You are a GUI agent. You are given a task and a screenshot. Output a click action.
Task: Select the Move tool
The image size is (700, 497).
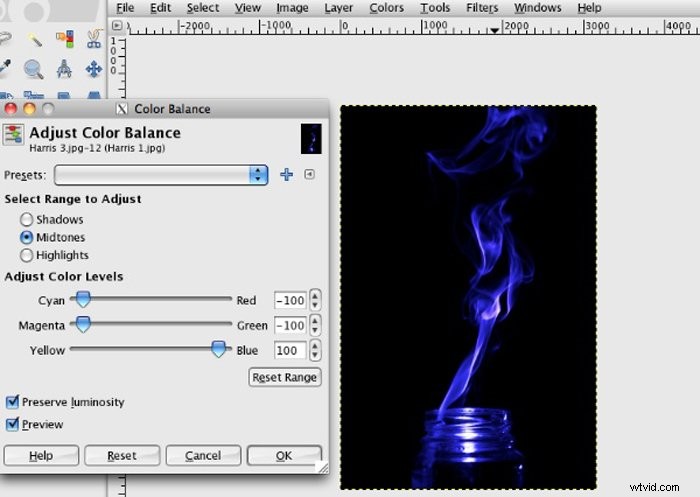pos(93,69)
